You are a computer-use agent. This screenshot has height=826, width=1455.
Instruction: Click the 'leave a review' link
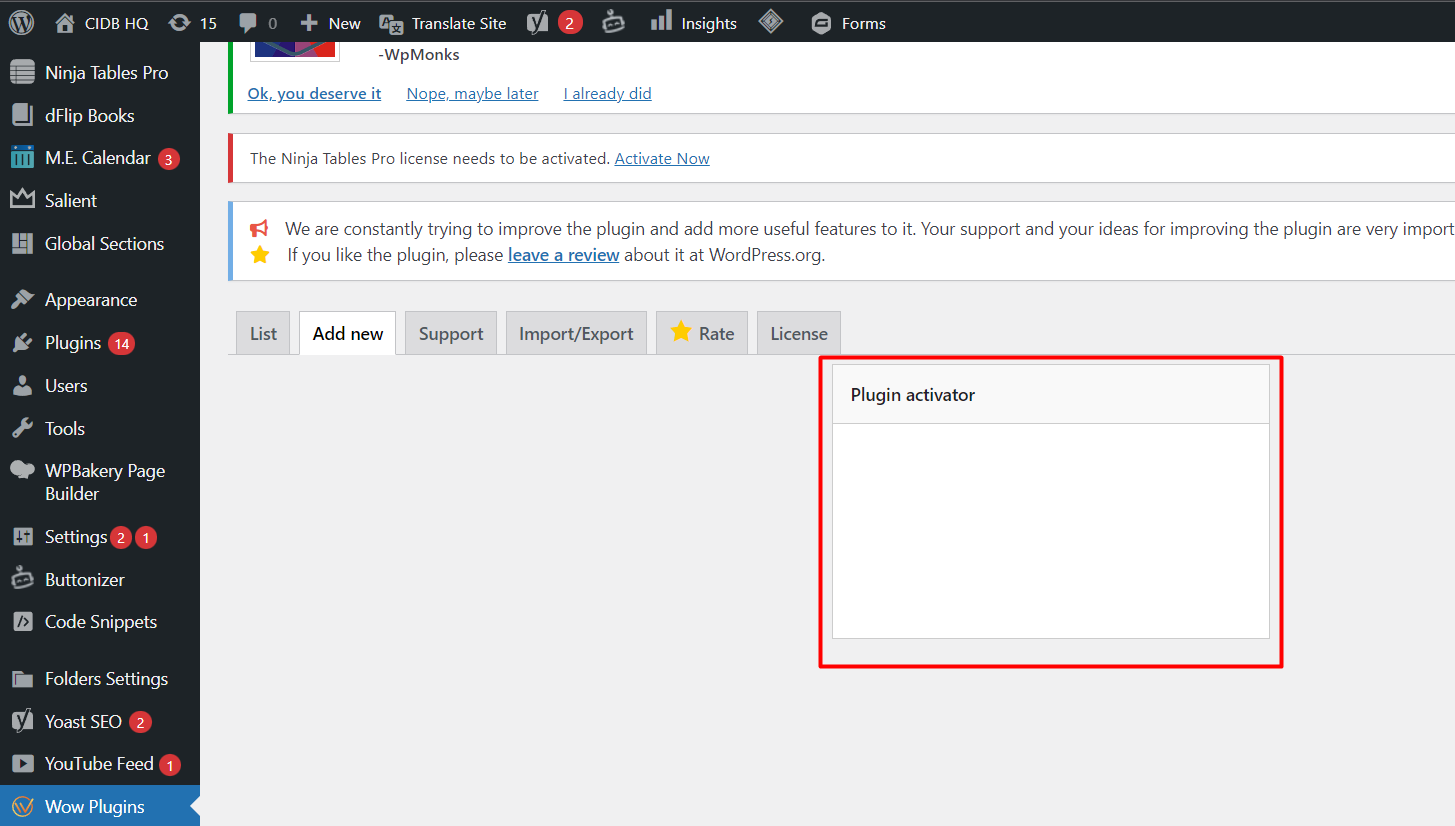(x=564, y=255)
